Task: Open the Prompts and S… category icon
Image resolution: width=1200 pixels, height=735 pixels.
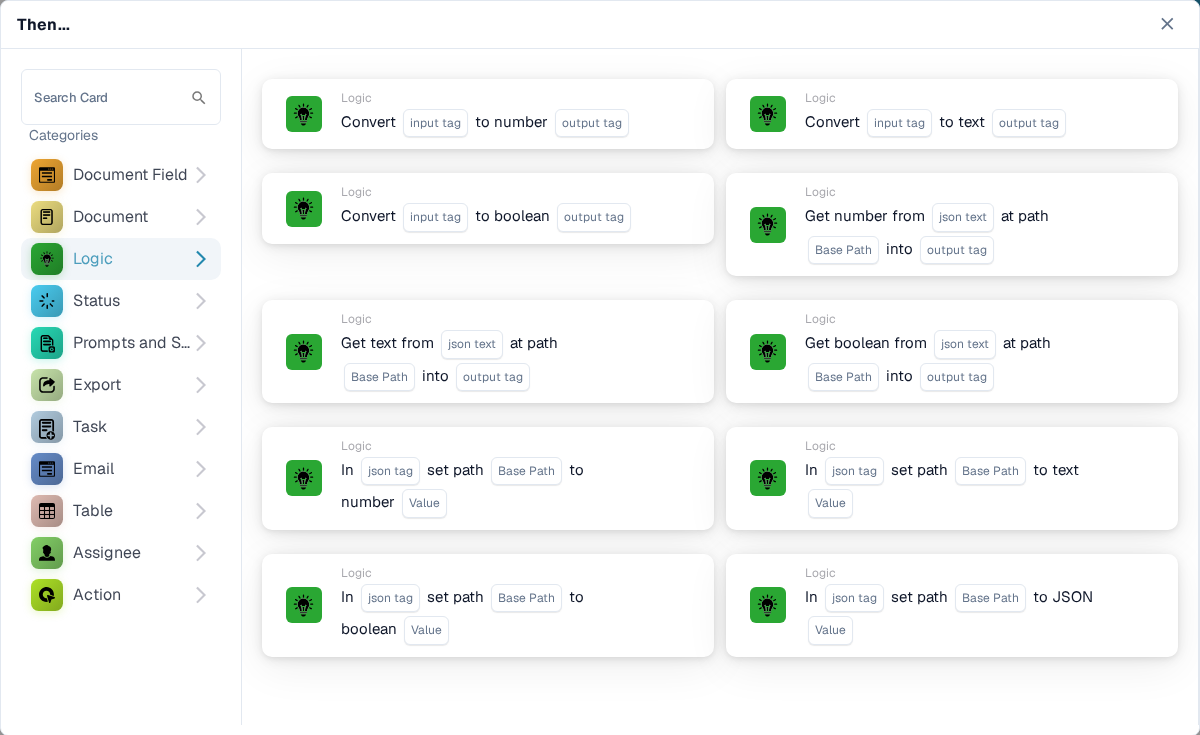Action: [x=47, y=343]
